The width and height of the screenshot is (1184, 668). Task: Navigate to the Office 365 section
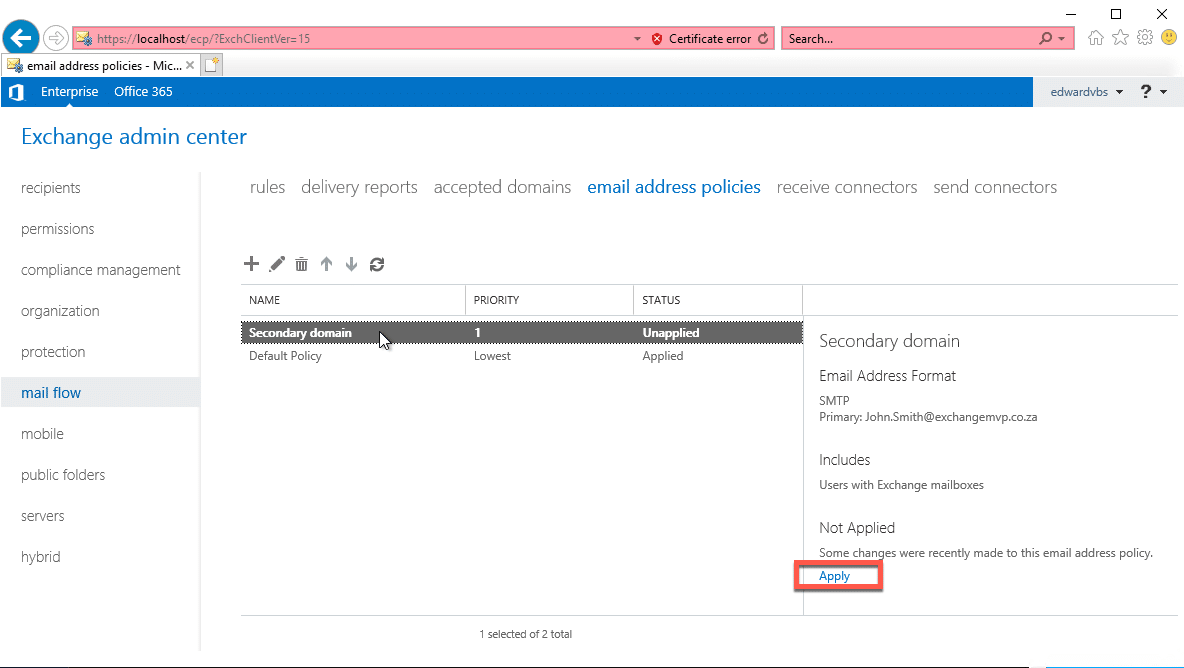pyautogui.click(x=143, y=91)
